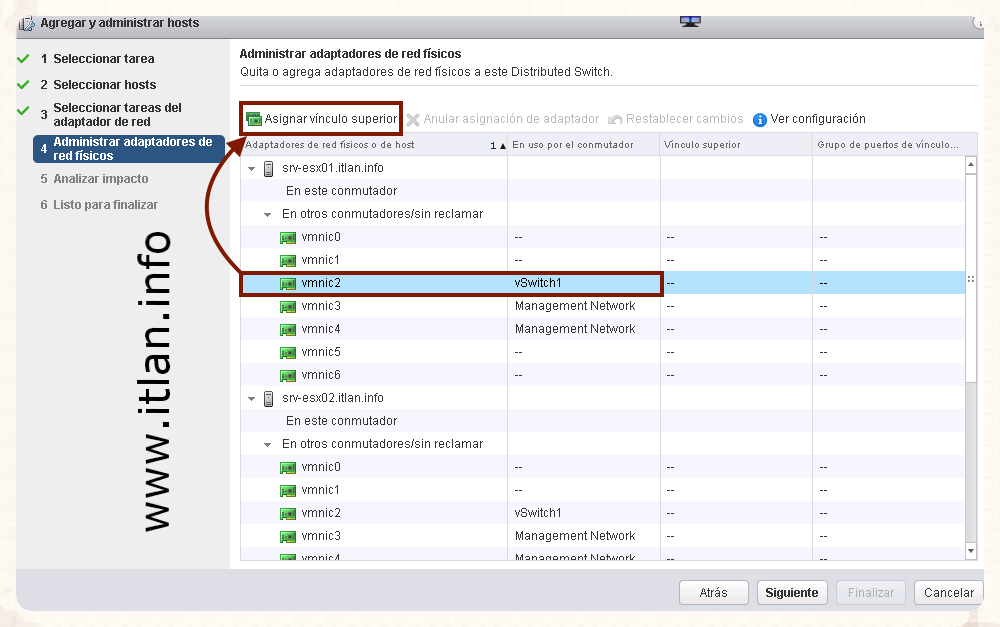The height and width of the screenshot is (627, 1000).
Task: Click the scrollbar down arrow in adapter list
Action: pos(970,551)
